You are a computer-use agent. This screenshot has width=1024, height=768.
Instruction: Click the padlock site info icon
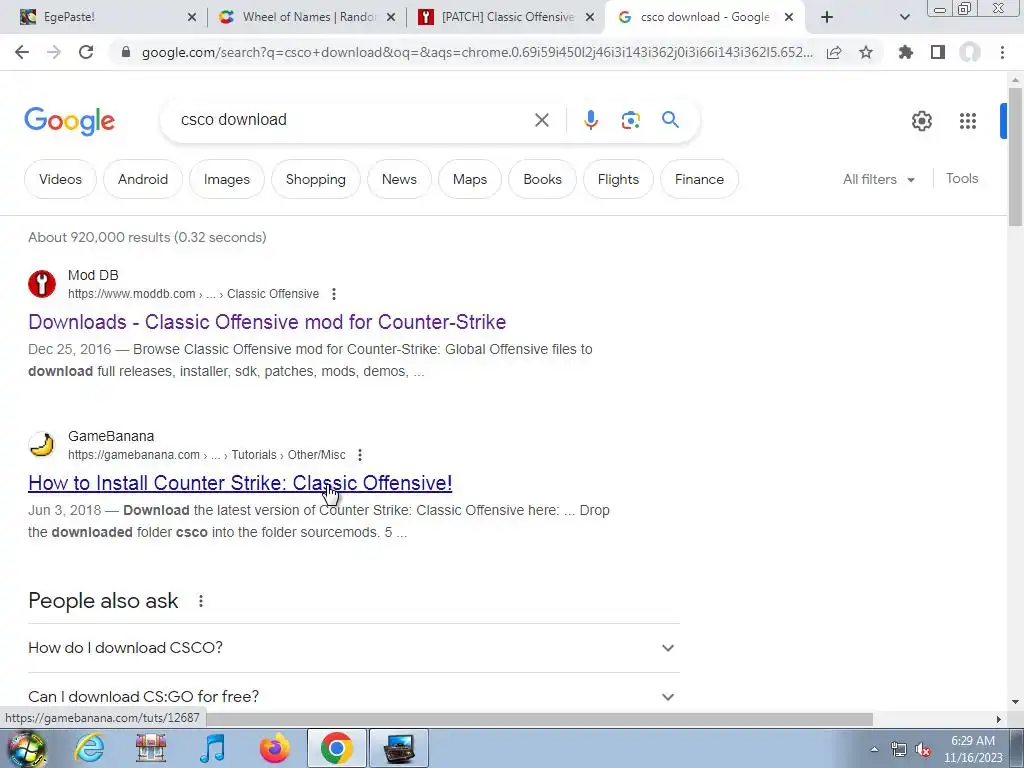[126, 52]
